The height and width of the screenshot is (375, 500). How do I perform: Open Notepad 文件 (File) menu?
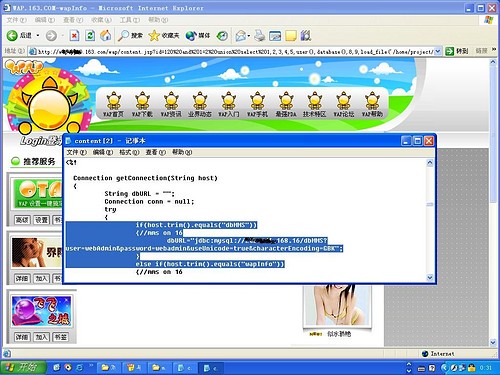point(76,152)
